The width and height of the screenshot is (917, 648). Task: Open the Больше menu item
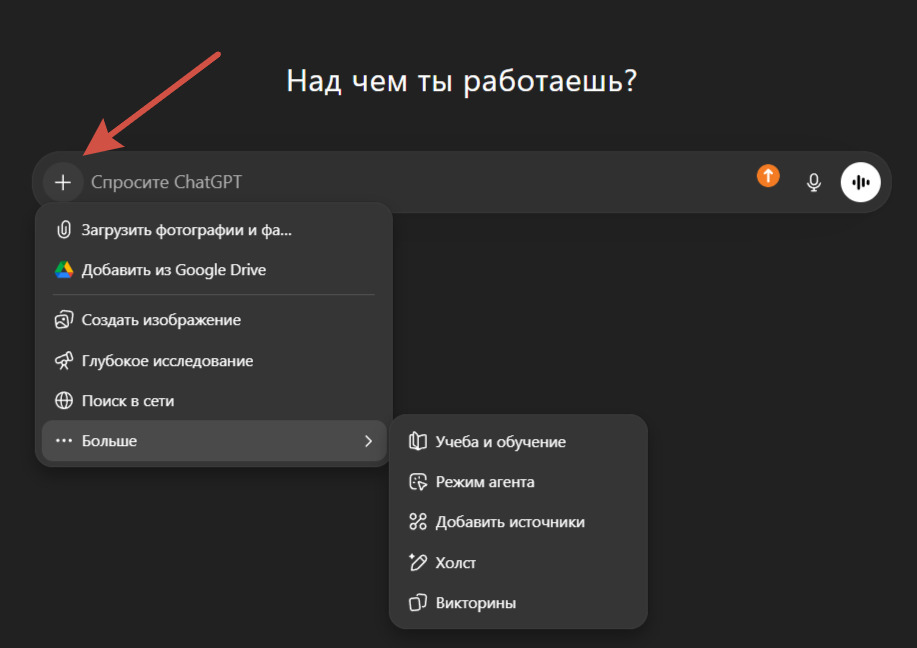point(214,440)
